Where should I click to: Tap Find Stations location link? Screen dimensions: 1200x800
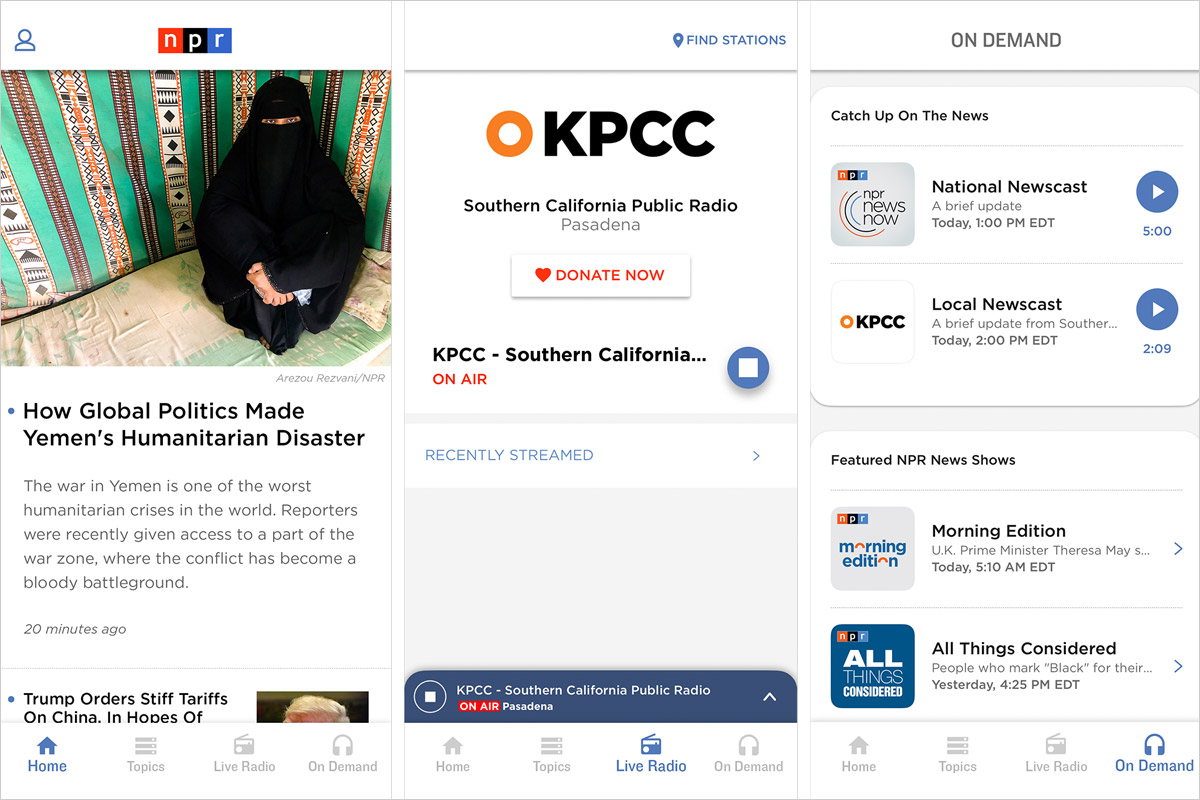click(x=729, y=40)
